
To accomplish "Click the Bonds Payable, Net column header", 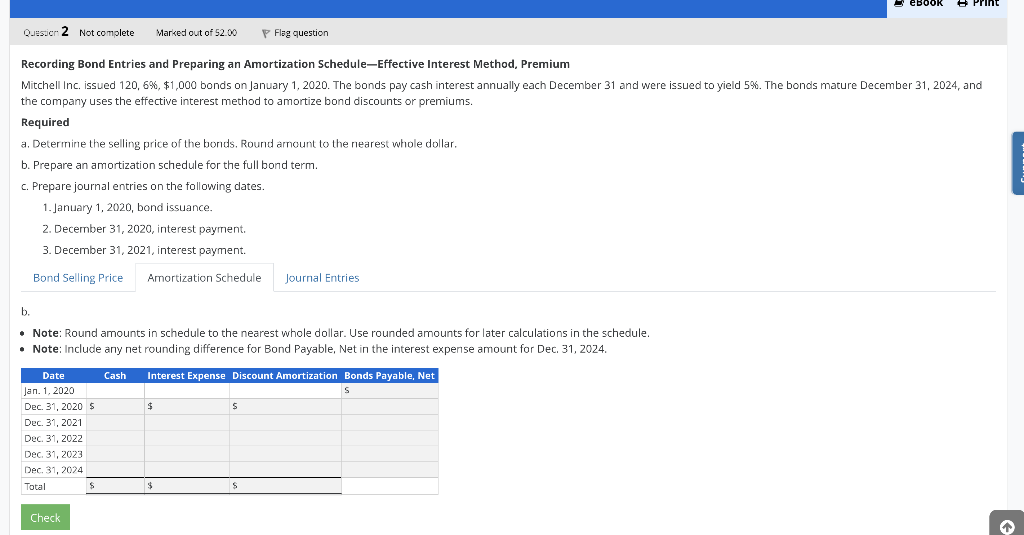I will click(x=389, y=376).
